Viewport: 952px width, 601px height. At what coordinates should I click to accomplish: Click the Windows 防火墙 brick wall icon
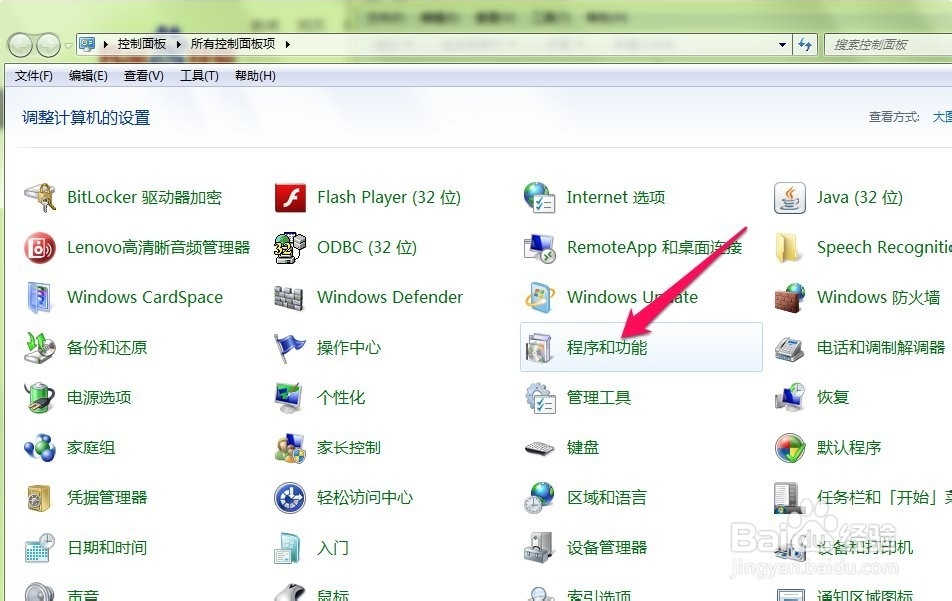point(790,297)
